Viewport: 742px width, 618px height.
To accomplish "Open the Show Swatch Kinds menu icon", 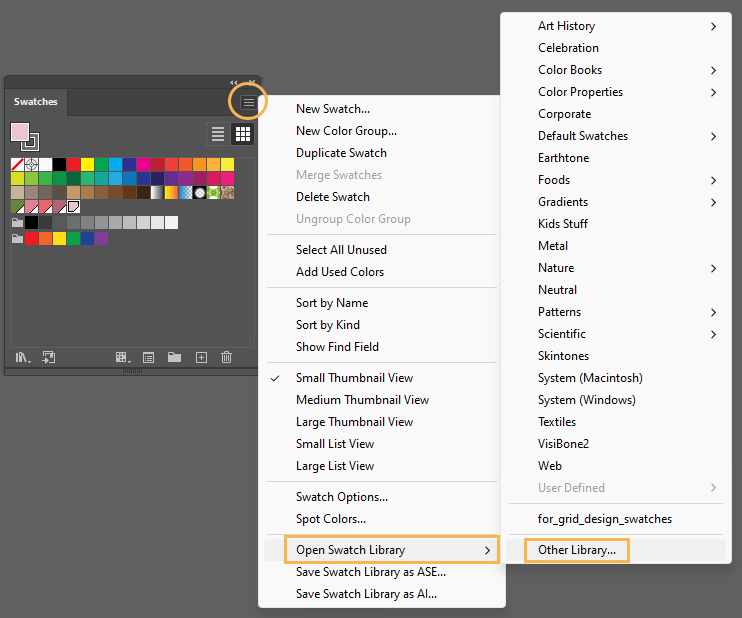I will coord(122,357).
